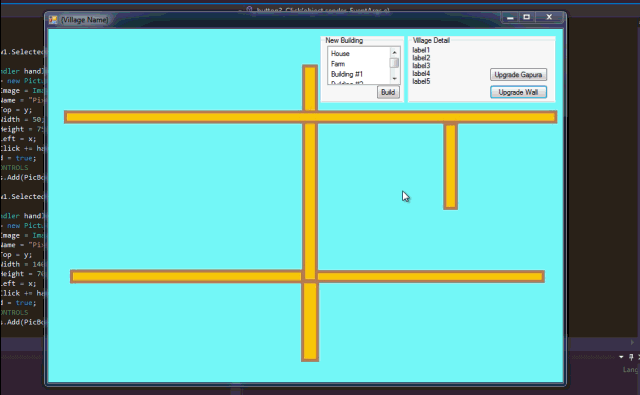Close the Village Name window
640x395 pixels.
(549, 17)
